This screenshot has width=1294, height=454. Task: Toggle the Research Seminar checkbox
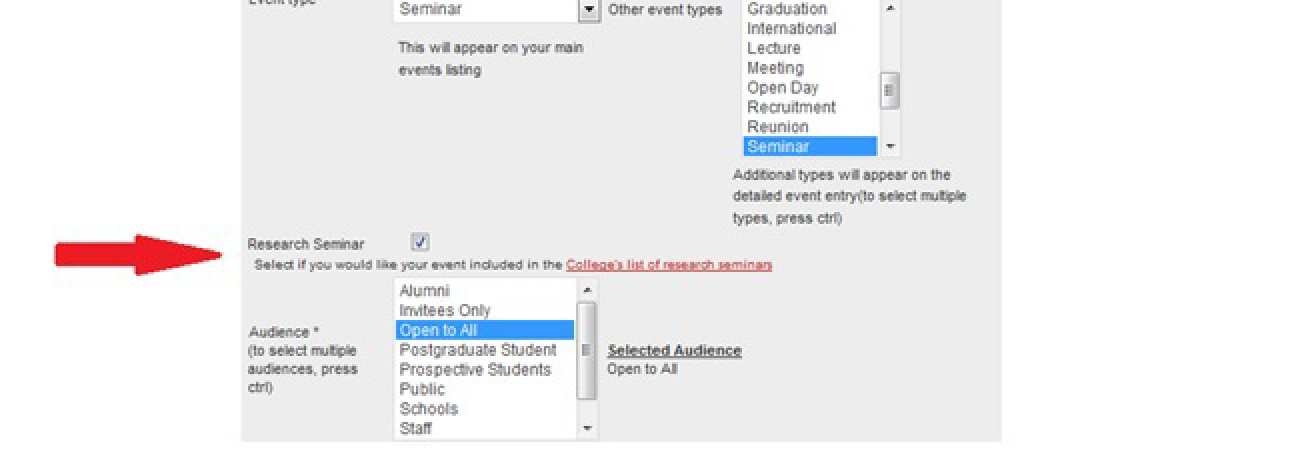[x=420, y=242]
